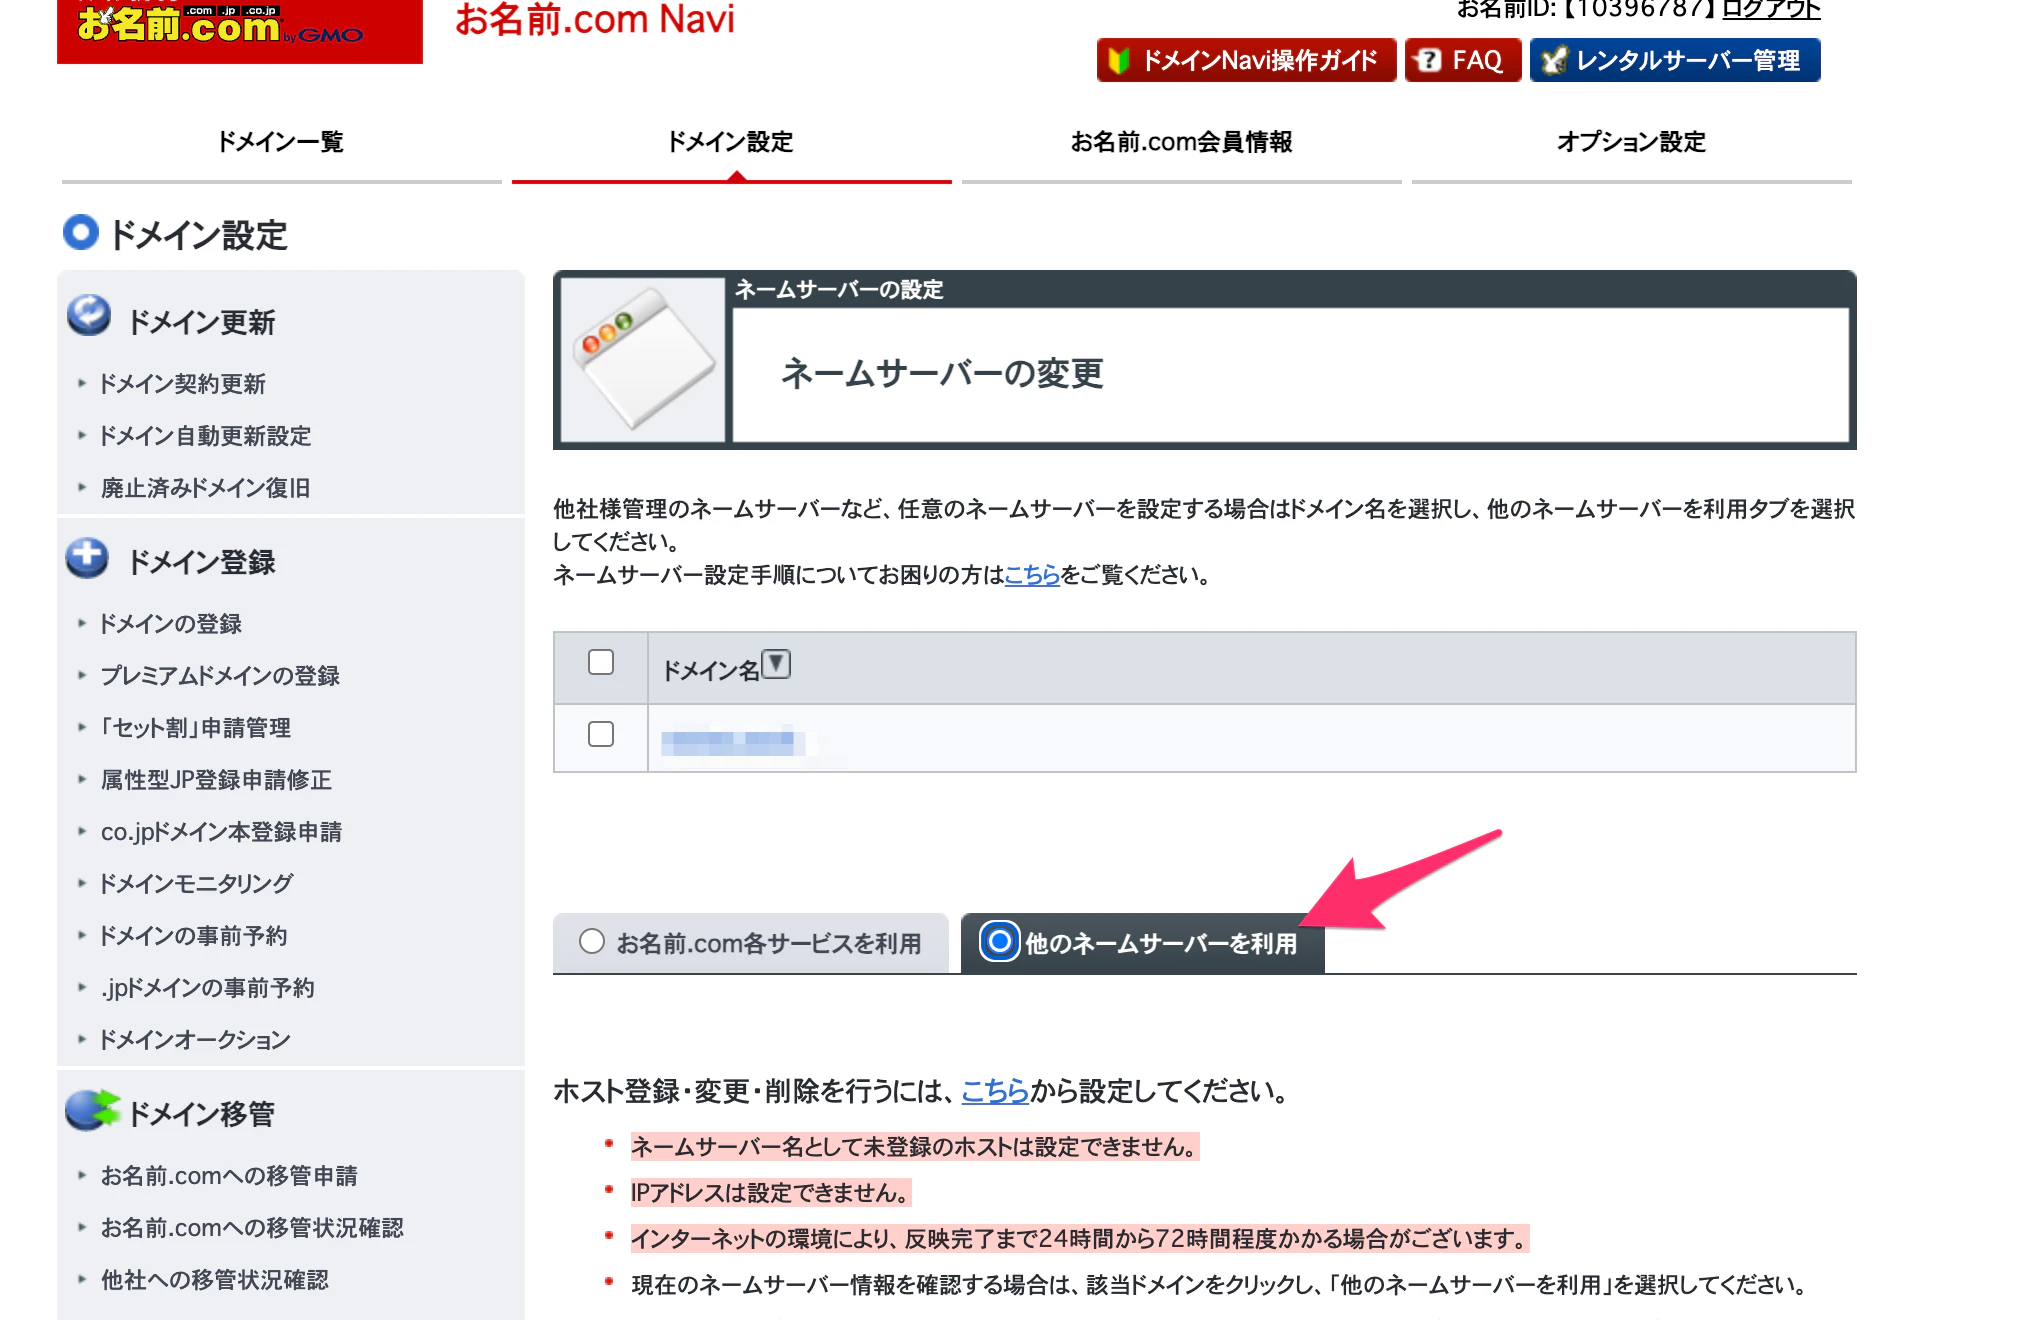Open ドメイン自動更新設定 in the sidebar
This screenshot has width=2032, height=1320.
click(205, 436)
